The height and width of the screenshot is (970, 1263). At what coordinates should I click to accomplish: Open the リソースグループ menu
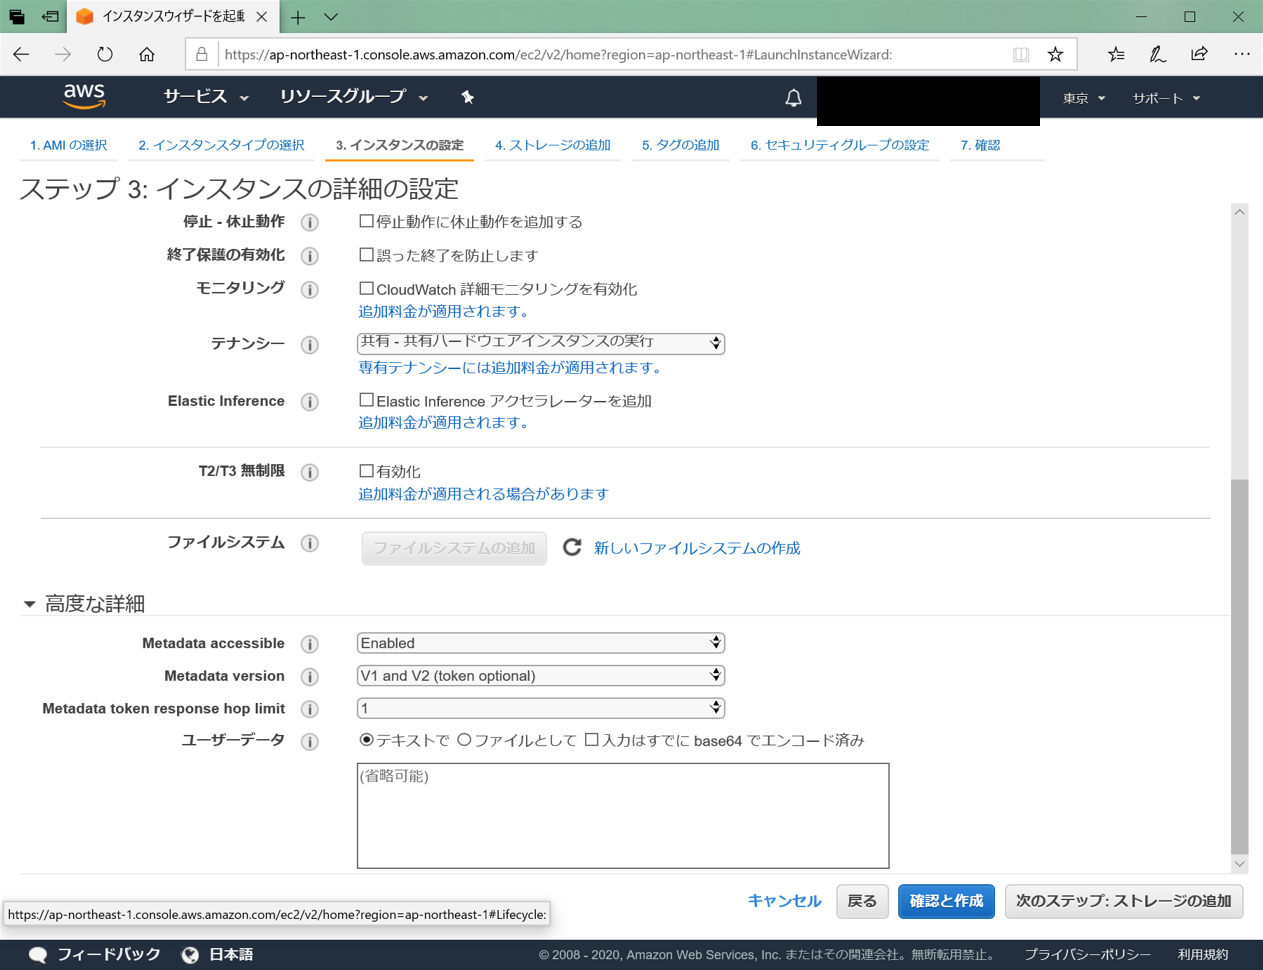click(x=354, y=97)
